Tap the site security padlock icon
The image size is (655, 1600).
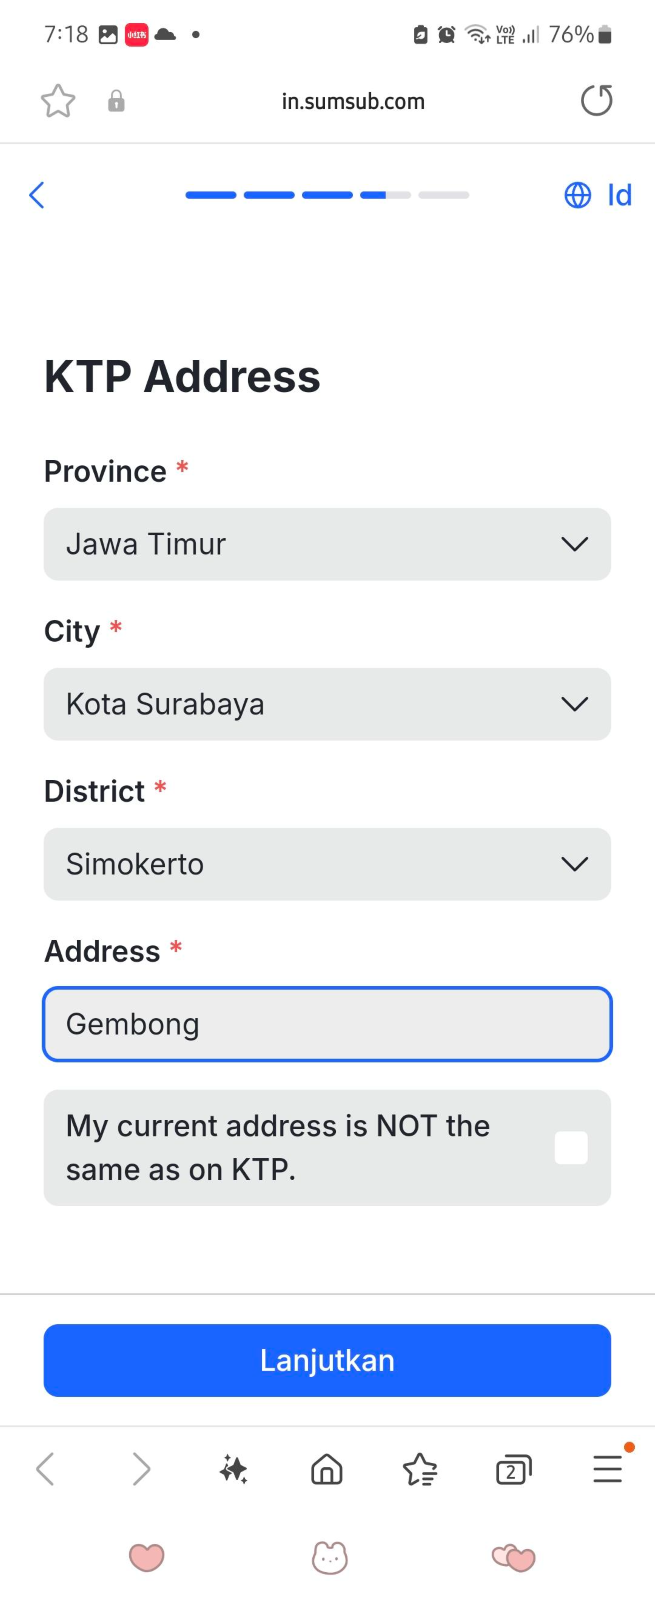[x=116, y=101]
